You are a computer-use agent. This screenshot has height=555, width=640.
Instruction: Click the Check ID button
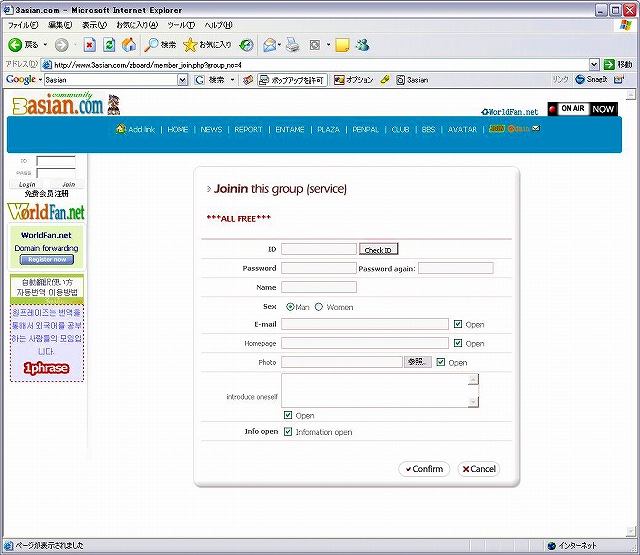pyautogui.click(x=379, y=250)
